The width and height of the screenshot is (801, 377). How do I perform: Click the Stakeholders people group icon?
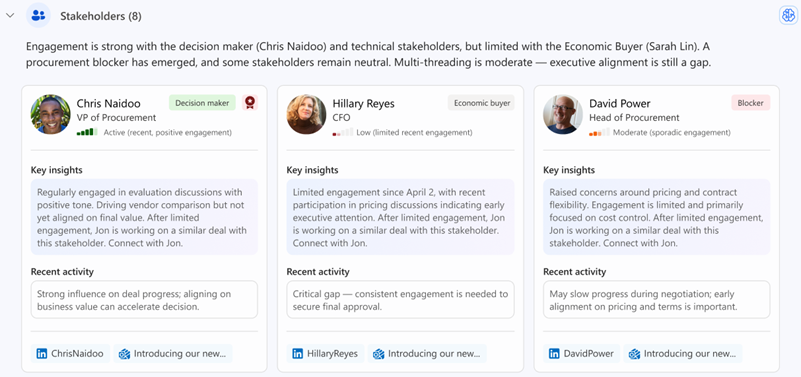[x=38, y=15]
